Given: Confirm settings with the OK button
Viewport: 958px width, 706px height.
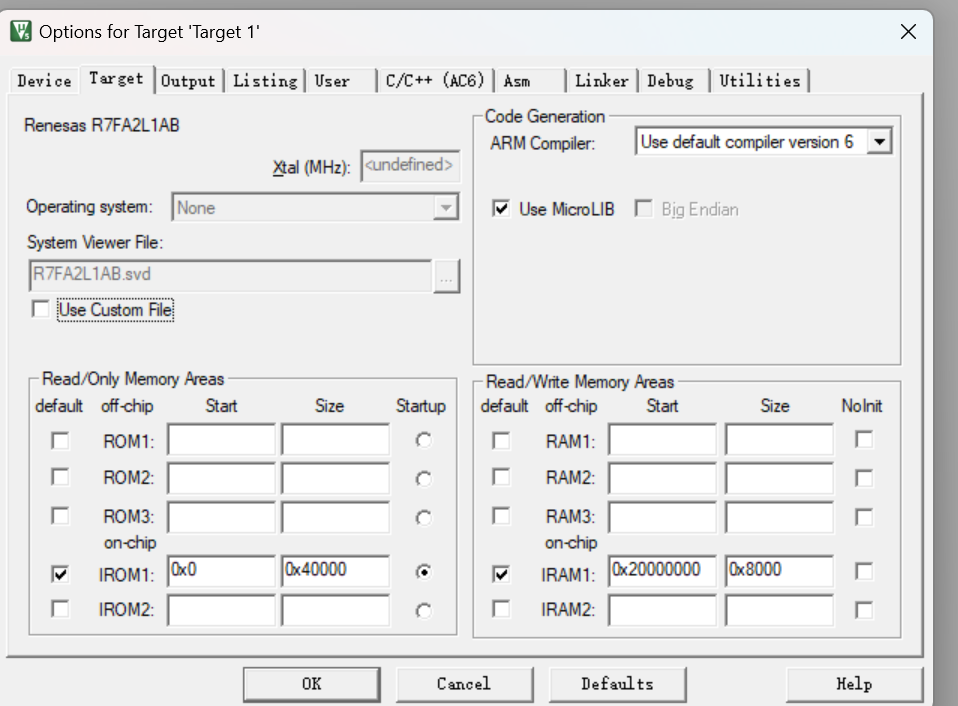Looking at the screenshot, I should pos(312,684).
